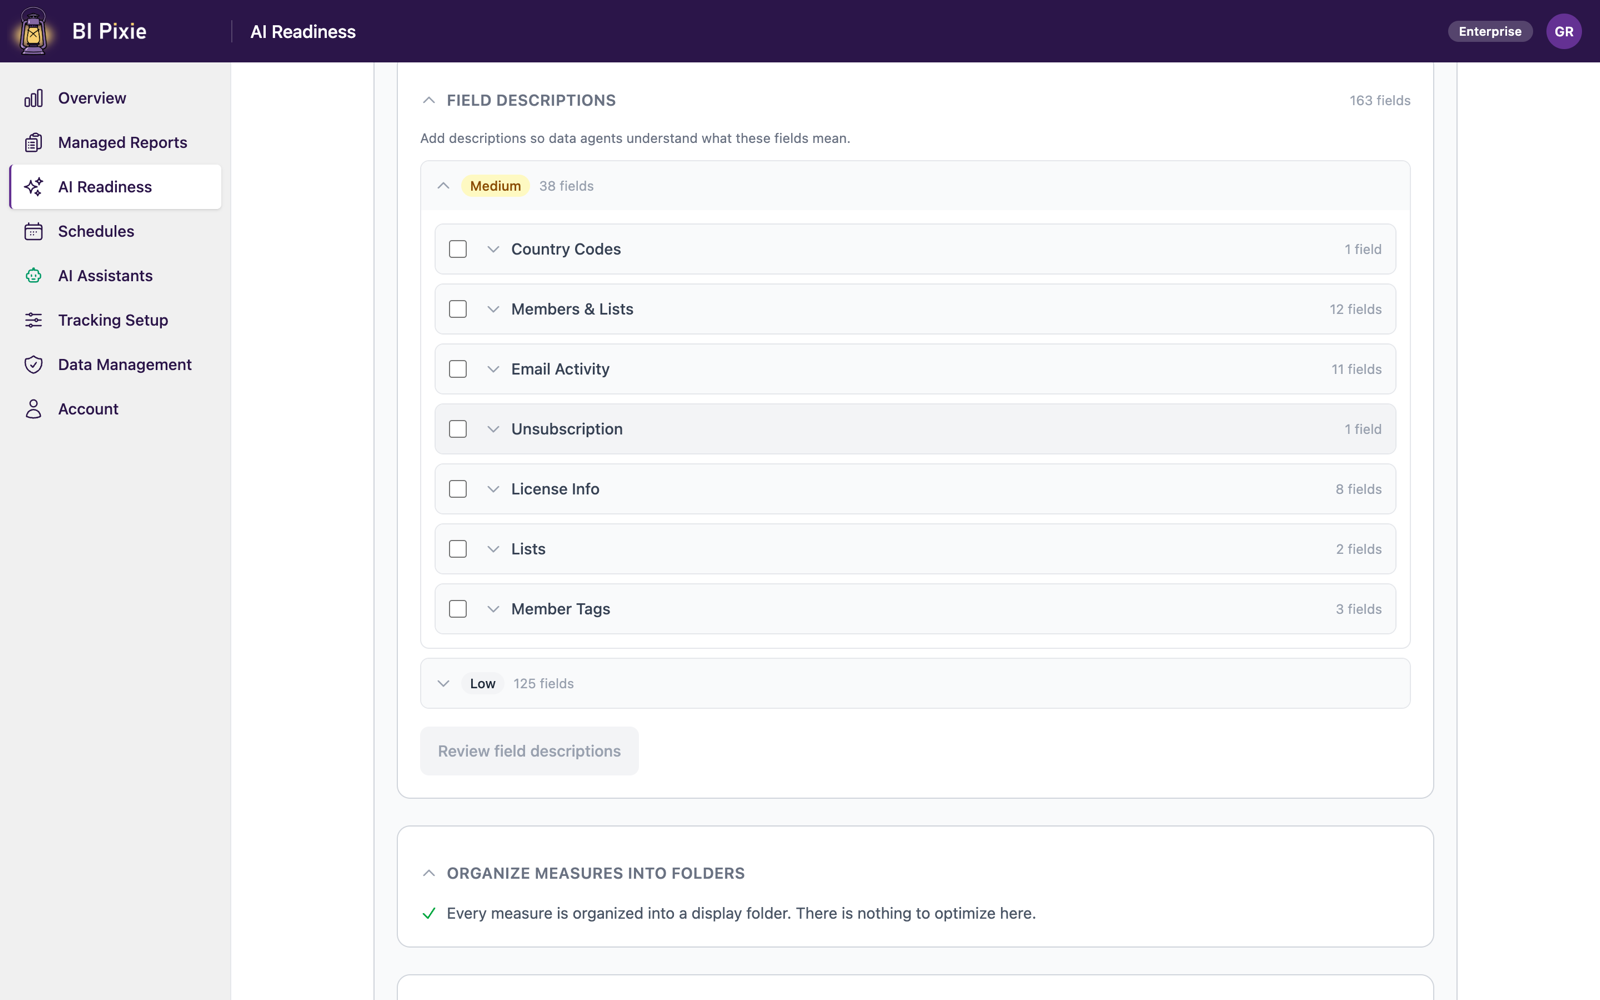Click the 125 fields count
Image resolution: width=1600 pixels, height=1000 pixels.
[x=544, y=684]
